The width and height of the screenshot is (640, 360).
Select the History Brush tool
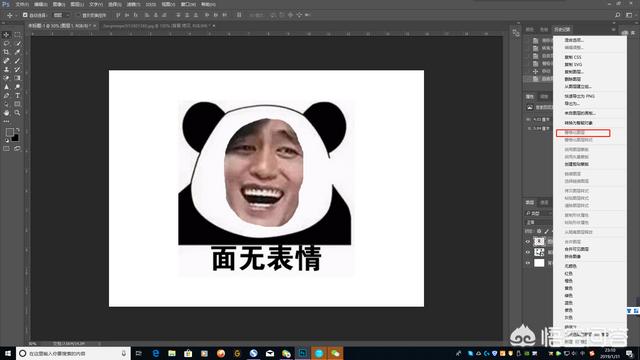(x=17, y=69)
